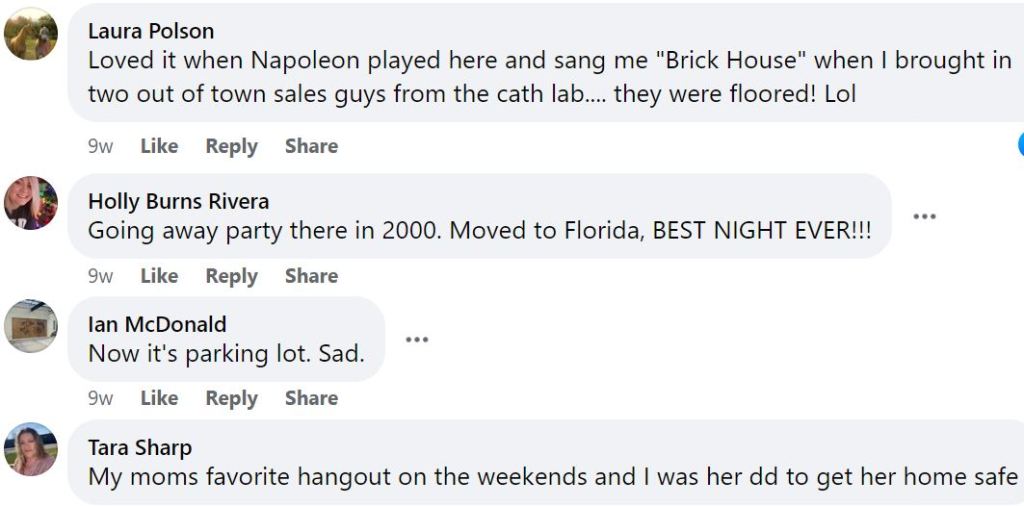Open Laura Polson's profile name link
The height and width of the screenshot is (506, 1024).
[x=151, y=32]
